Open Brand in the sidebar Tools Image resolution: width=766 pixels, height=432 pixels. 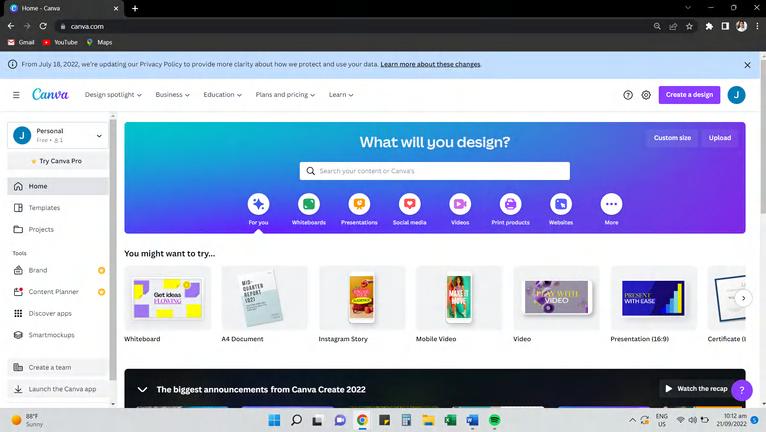pos(58,270)
